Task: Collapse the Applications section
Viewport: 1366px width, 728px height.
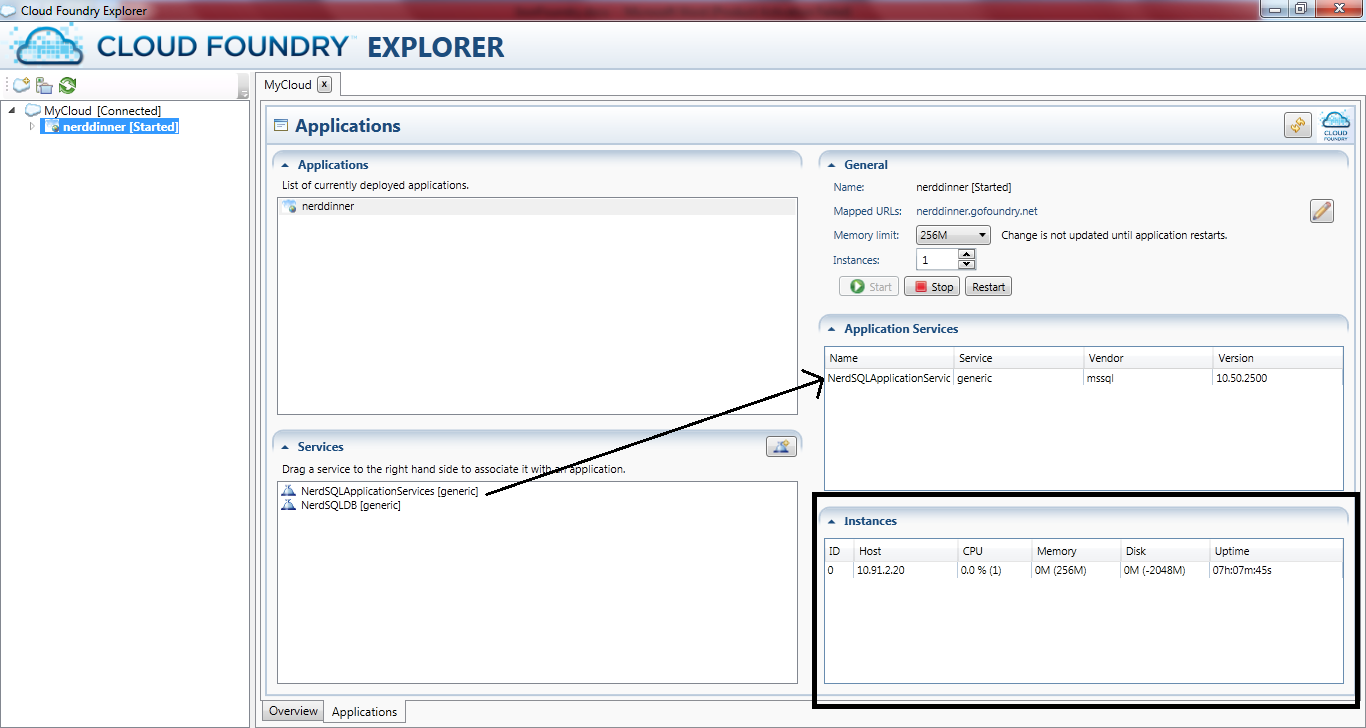Action: coord(285,165)
